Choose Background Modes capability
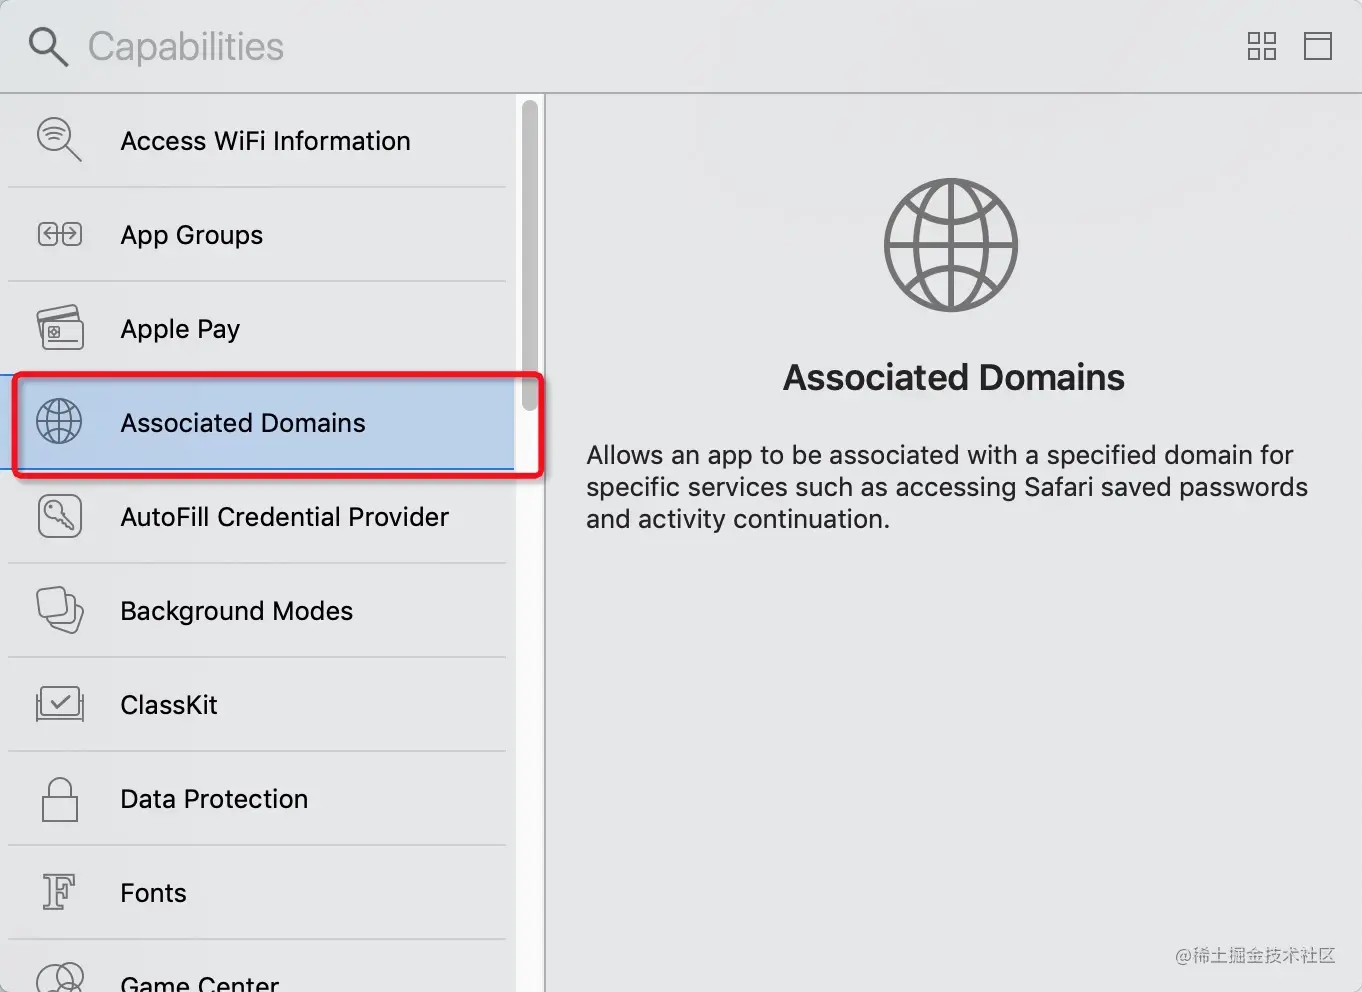The height and width of the screenshot is (992, 1362). pyautogui.click(x=236, y=611)
